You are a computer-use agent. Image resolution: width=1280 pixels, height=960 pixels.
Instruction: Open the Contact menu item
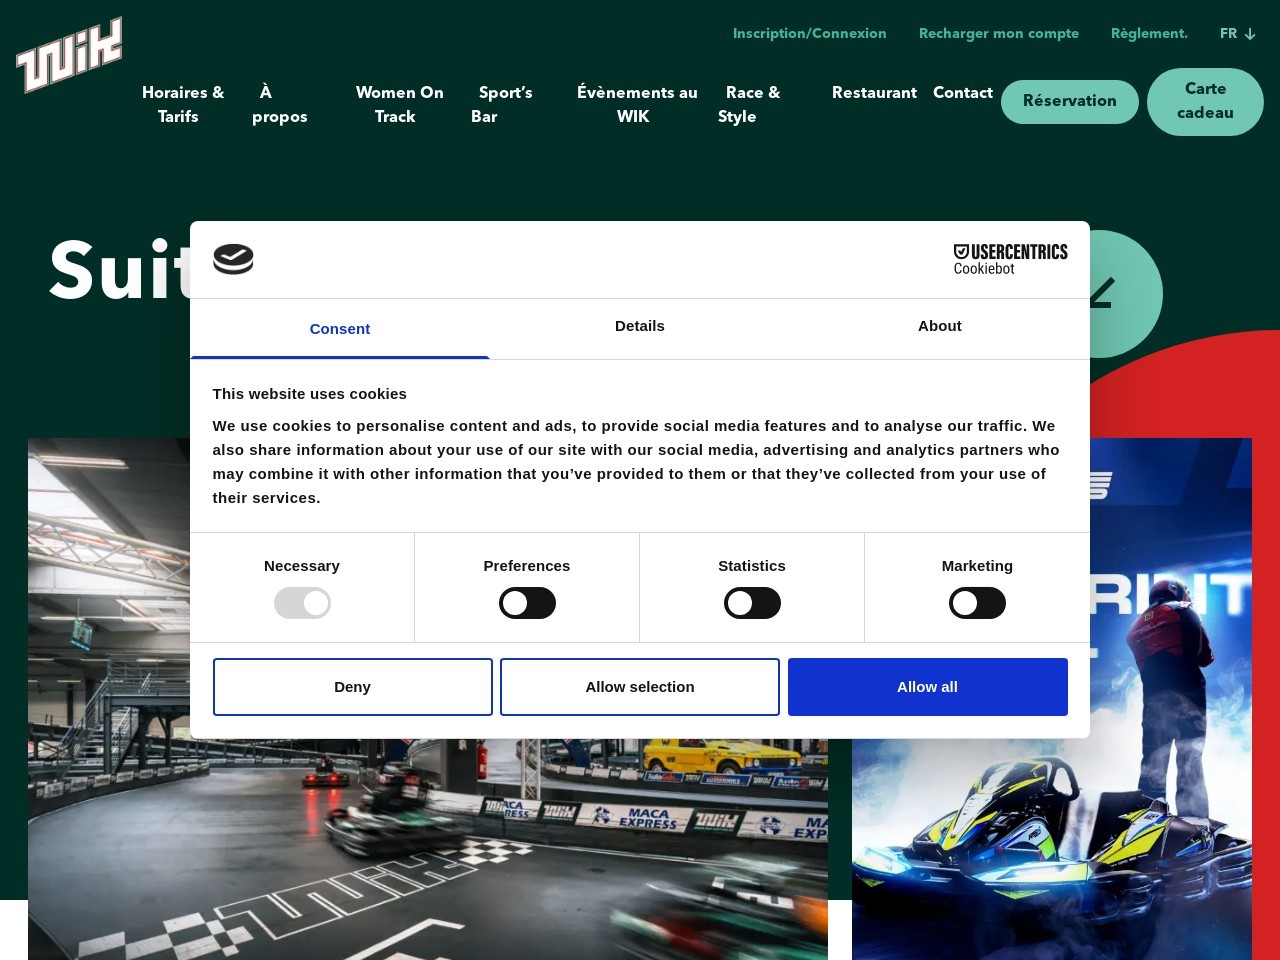coord(963,93)
